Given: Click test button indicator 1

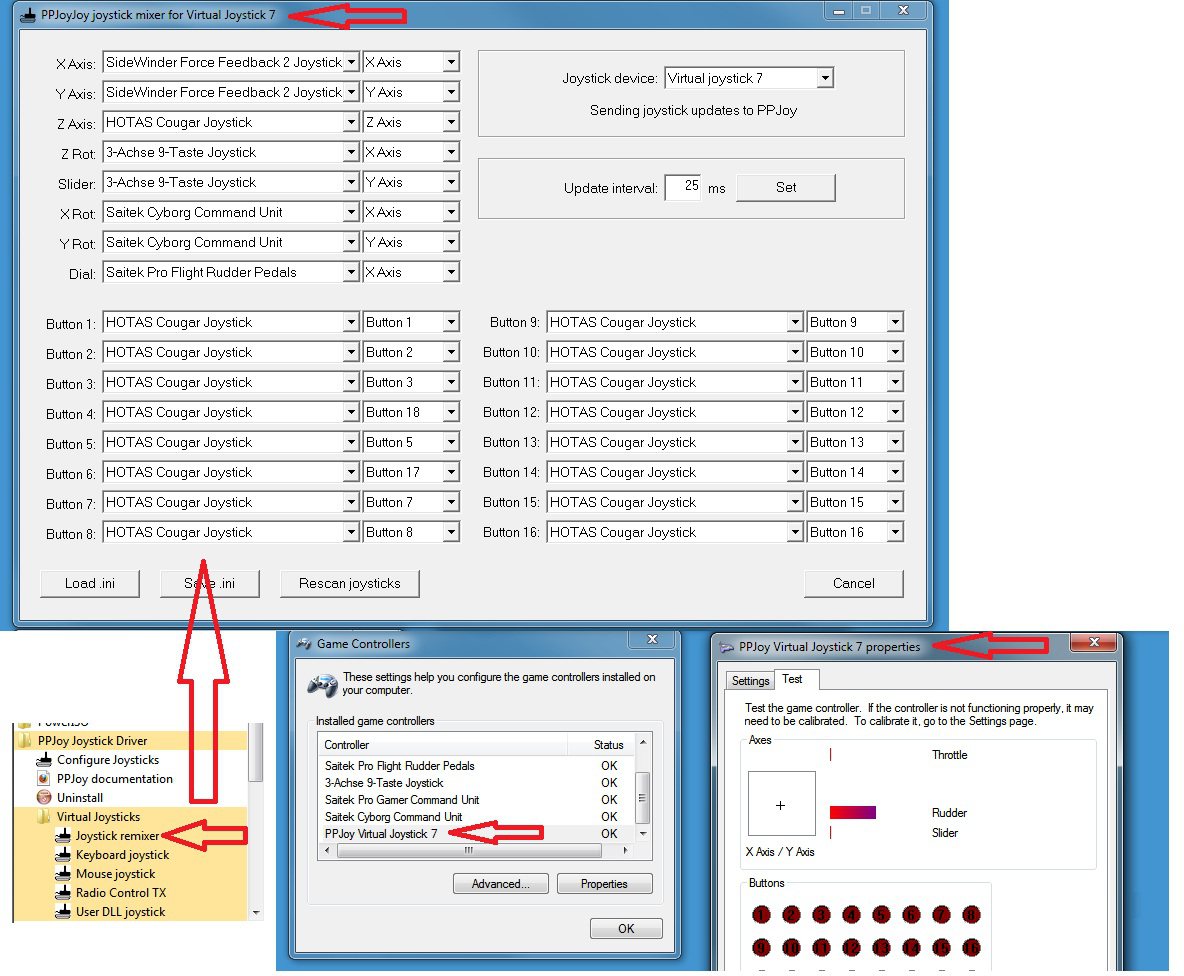Looking at the screenshot, I should click(x=761, y=915).
